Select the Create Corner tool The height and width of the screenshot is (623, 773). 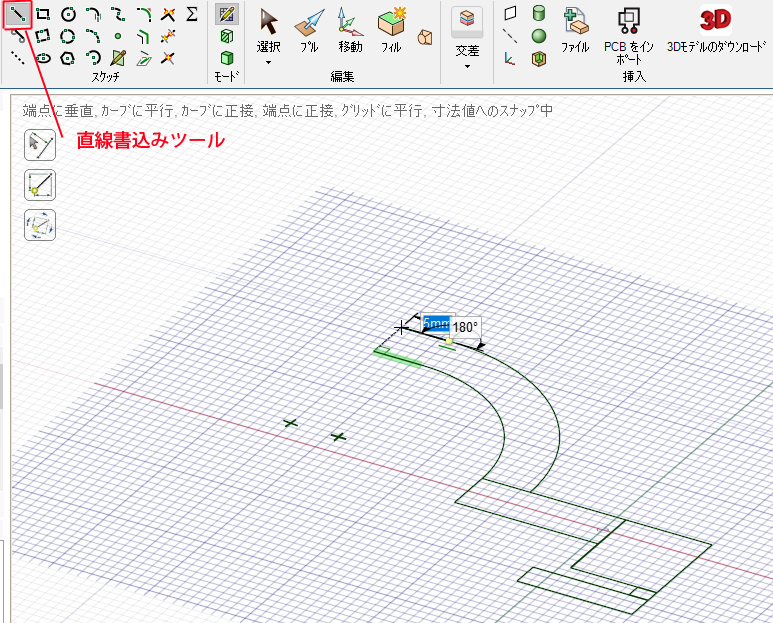point(168,15)
